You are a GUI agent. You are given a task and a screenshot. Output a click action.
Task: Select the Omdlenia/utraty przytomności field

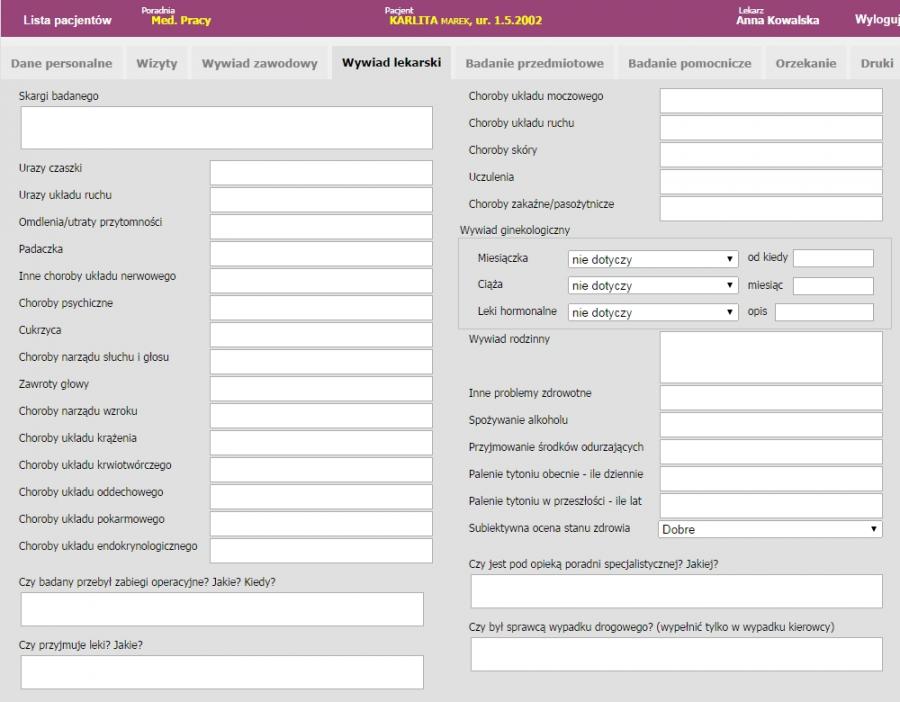(321, 227)
